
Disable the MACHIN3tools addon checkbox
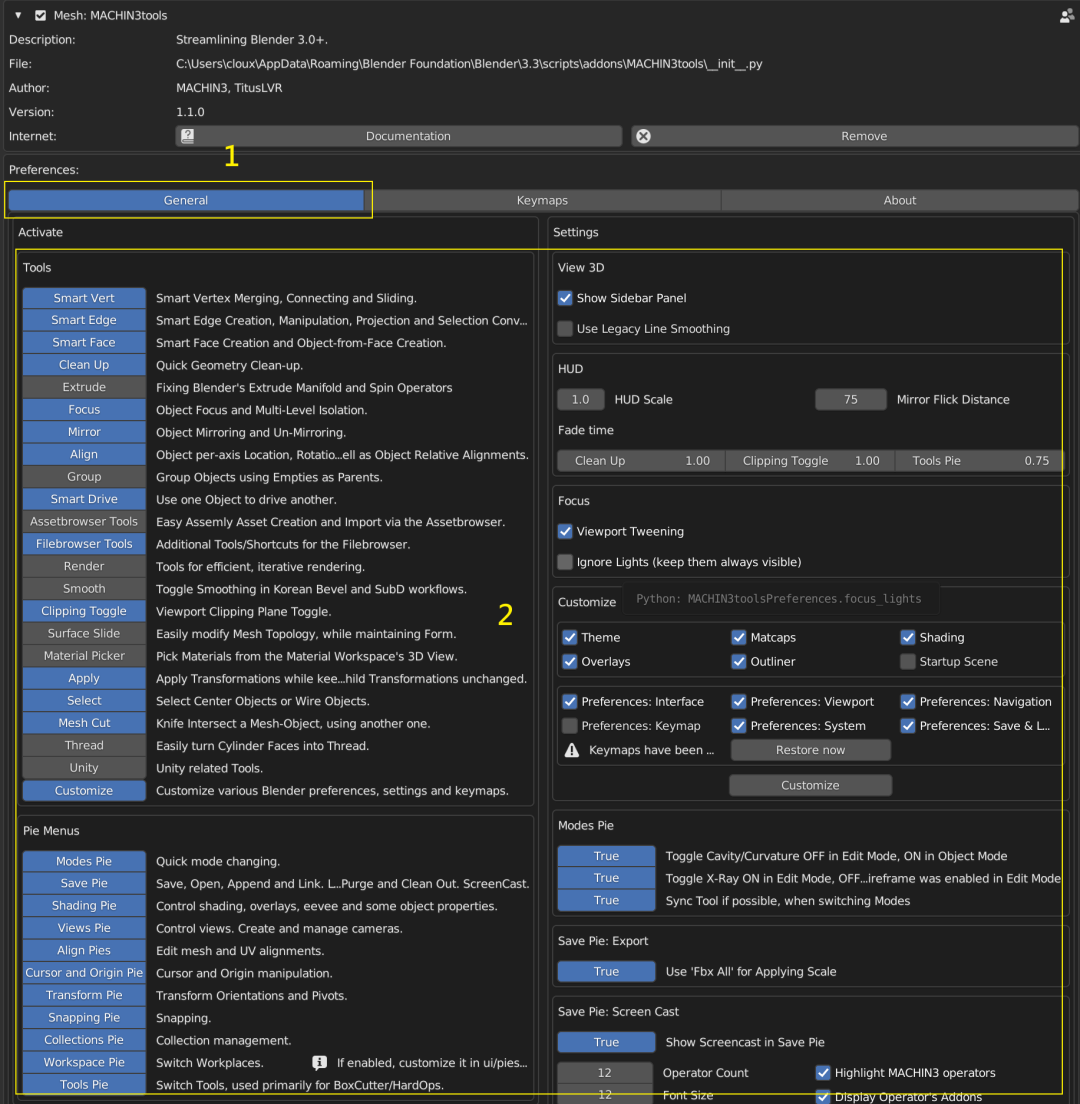[x=41, y=15]
